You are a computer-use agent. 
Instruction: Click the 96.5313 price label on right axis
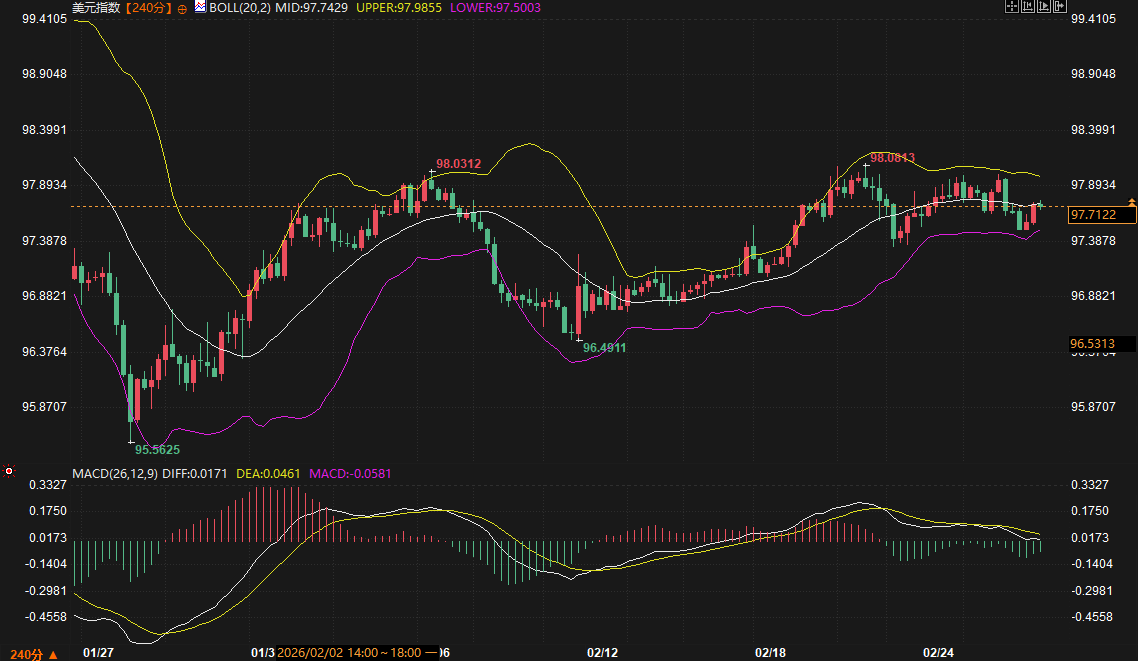(x=1102, y=344)
